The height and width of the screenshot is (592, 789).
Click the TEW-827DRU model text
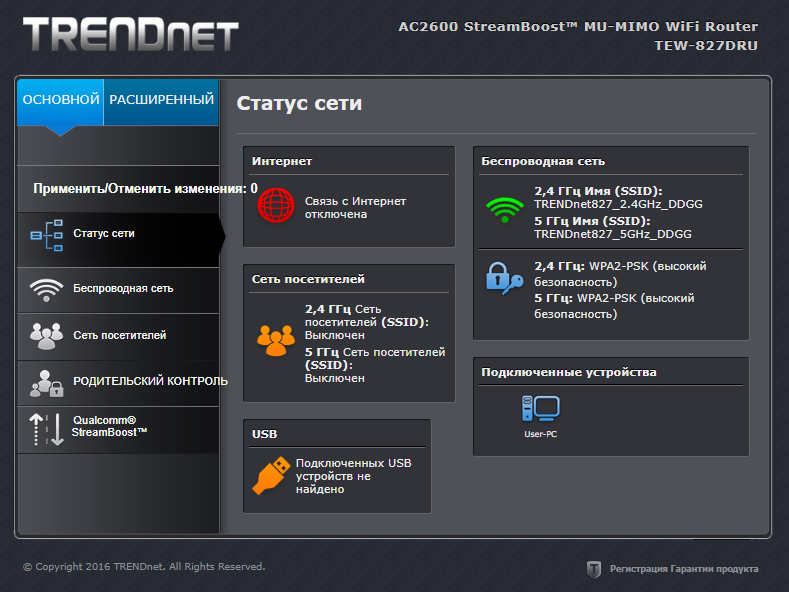pos(706,45)
